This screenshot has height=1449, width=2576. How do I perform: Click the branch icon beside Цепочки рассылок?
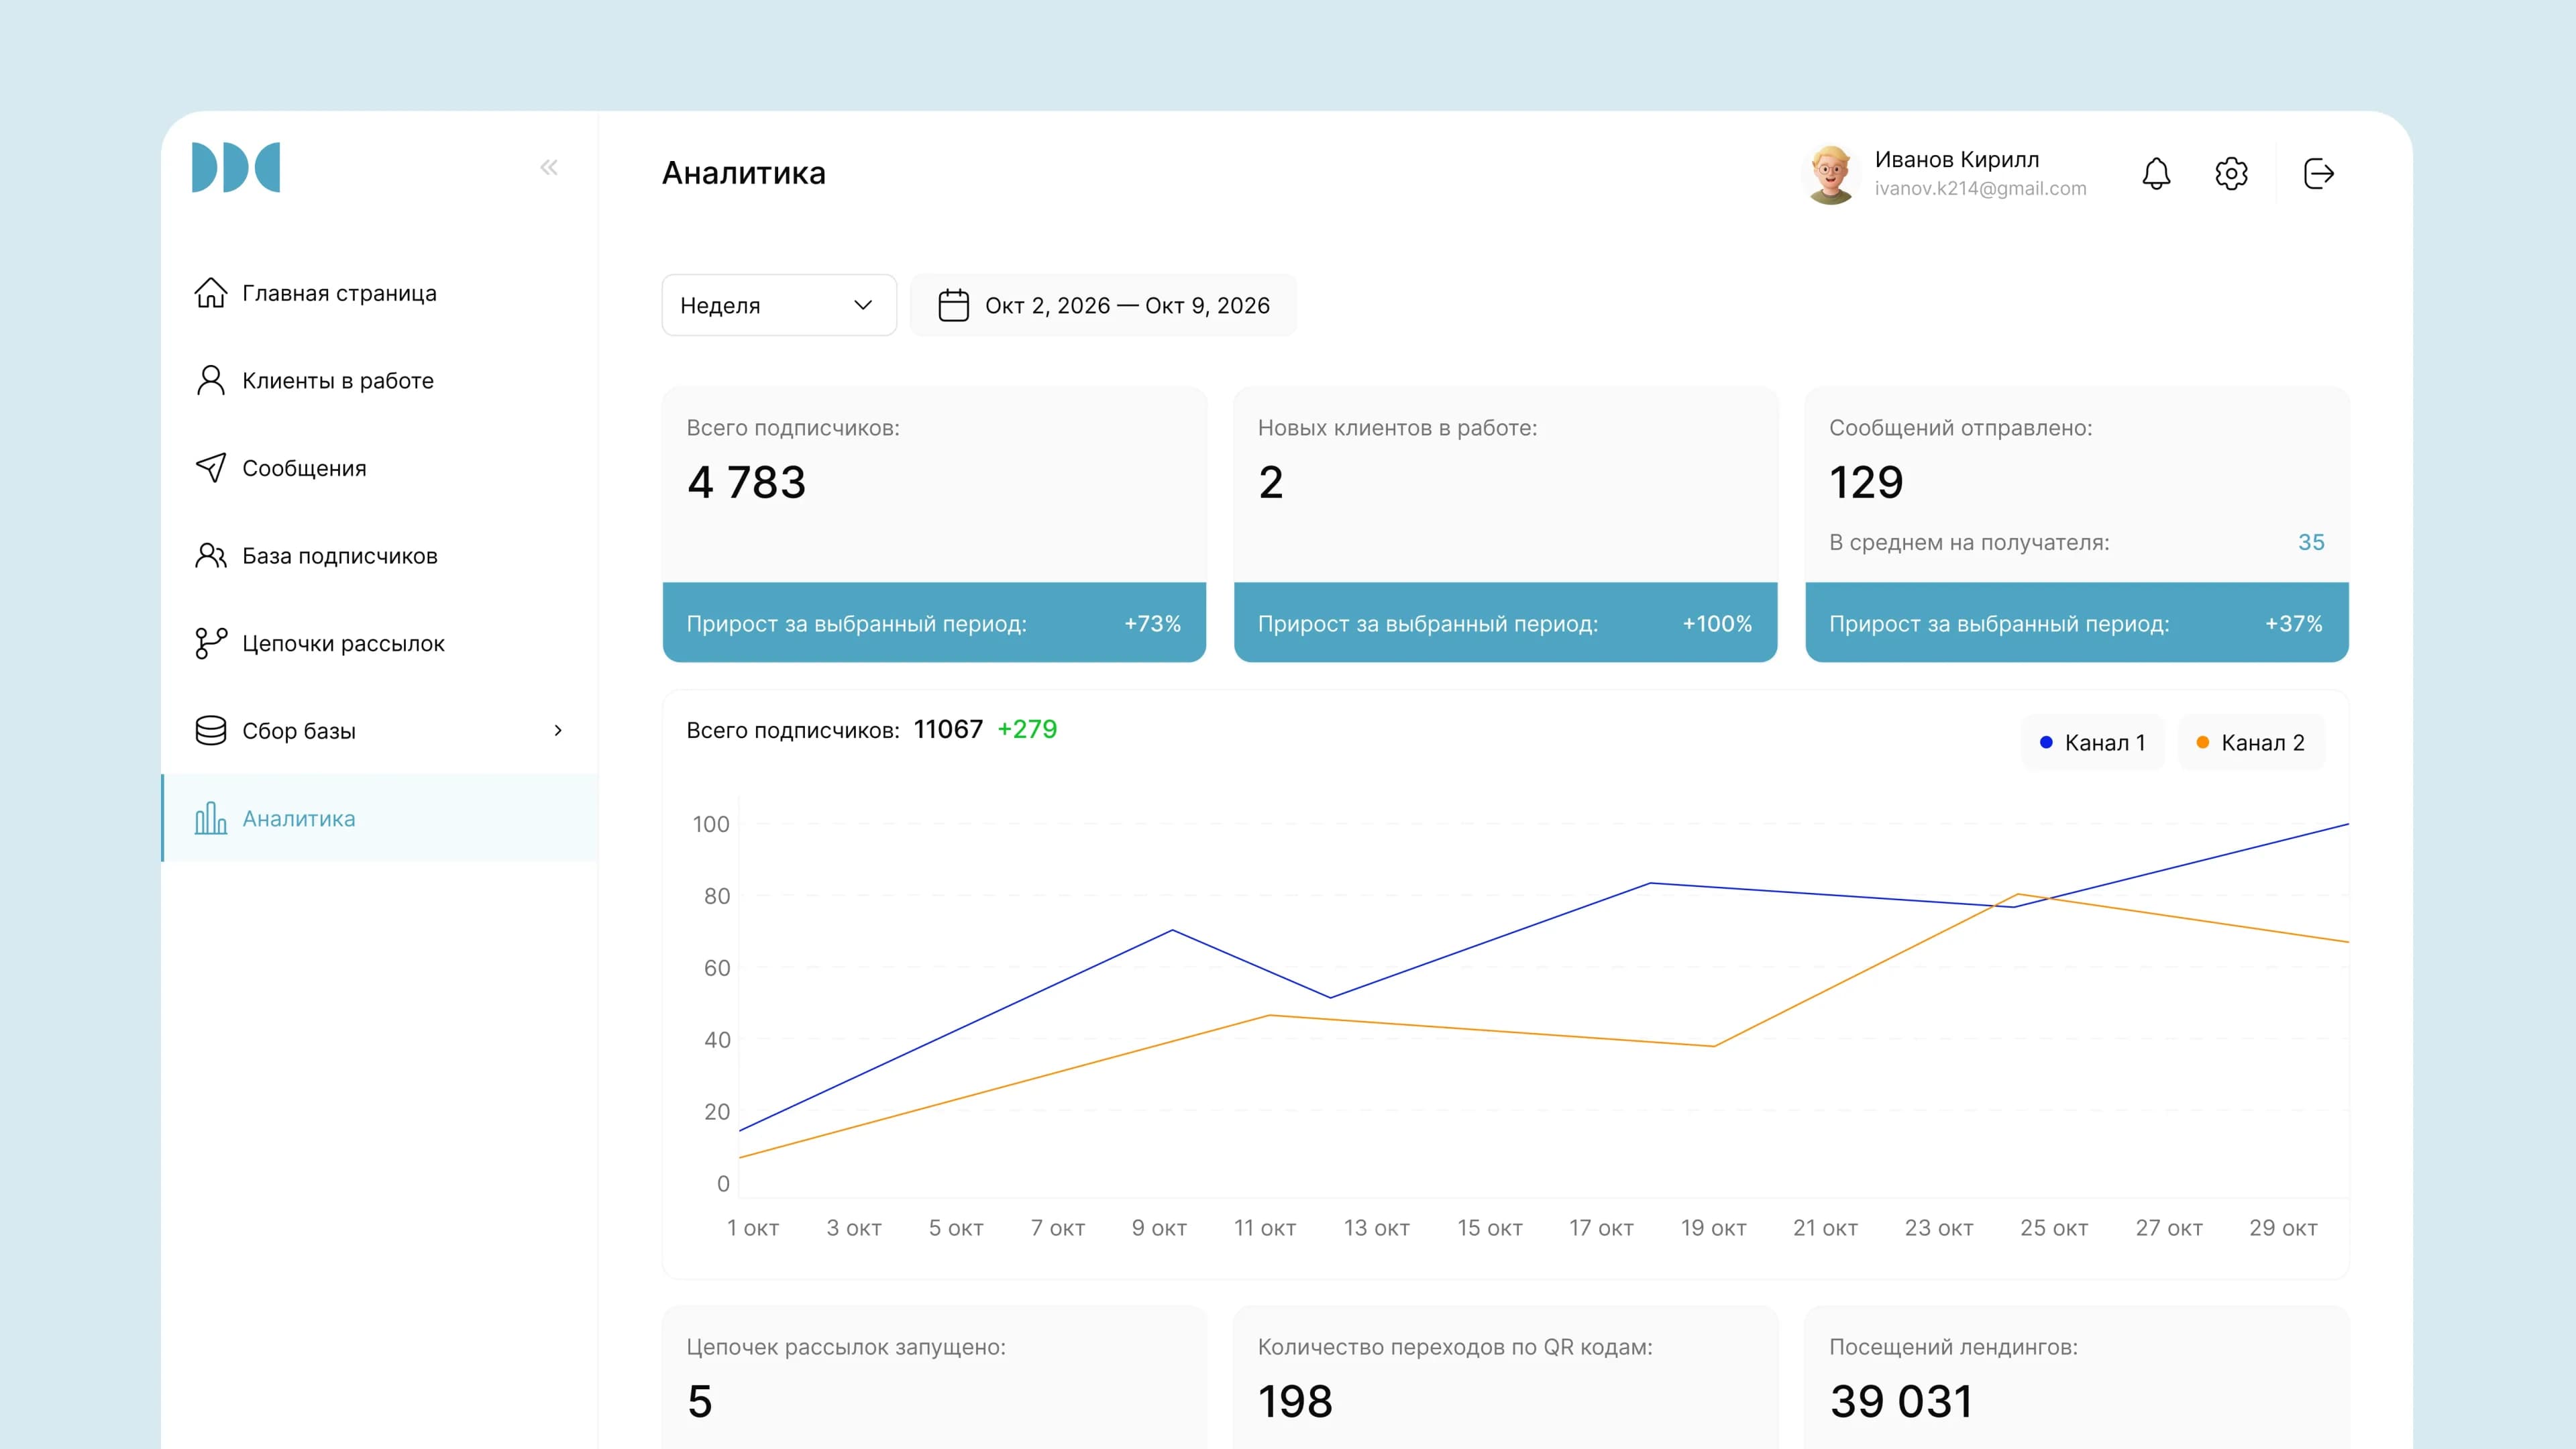(x=210, y=643)
